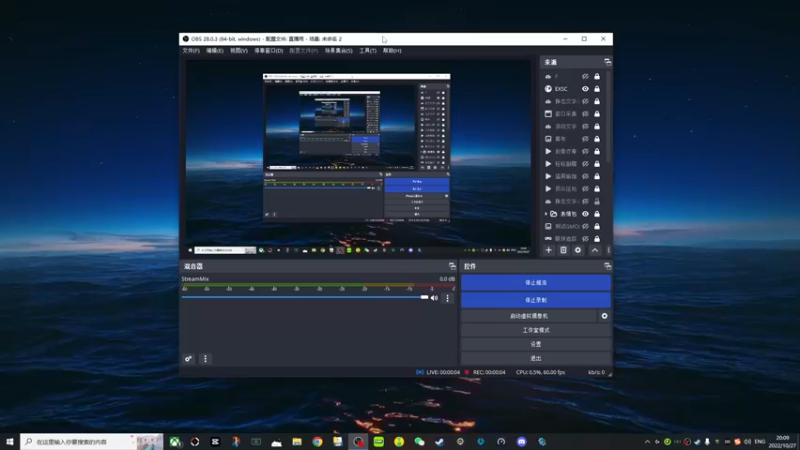This screenshot has height=450, width=800.
Task: Click 停止录制 to stop recording
Action: click(x=536, y=300)
